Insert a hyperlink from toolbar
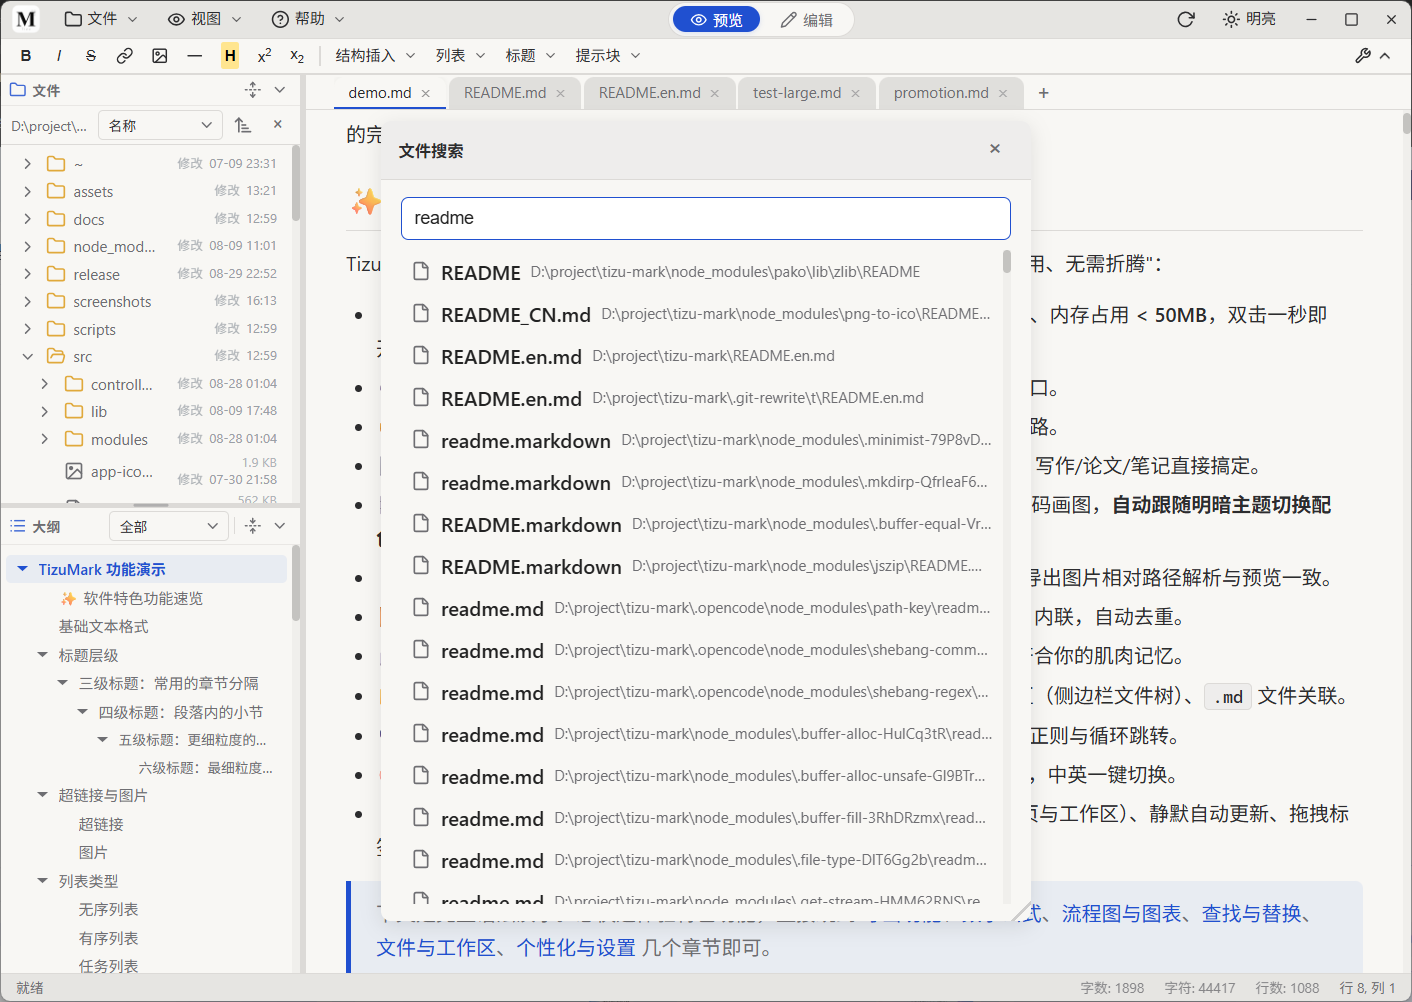Screen dimensions: 1412x1002 125,56
